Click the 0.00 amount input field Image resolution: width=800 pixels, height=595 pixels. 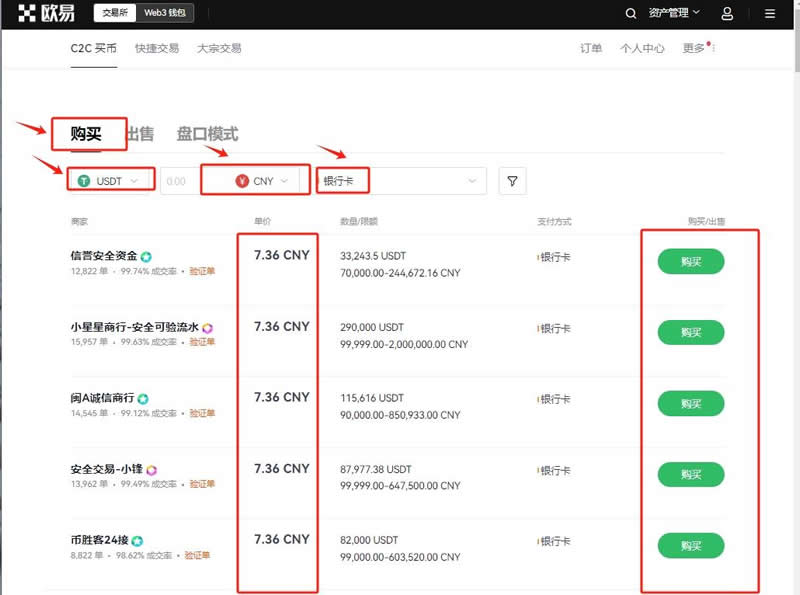(180, 181)
